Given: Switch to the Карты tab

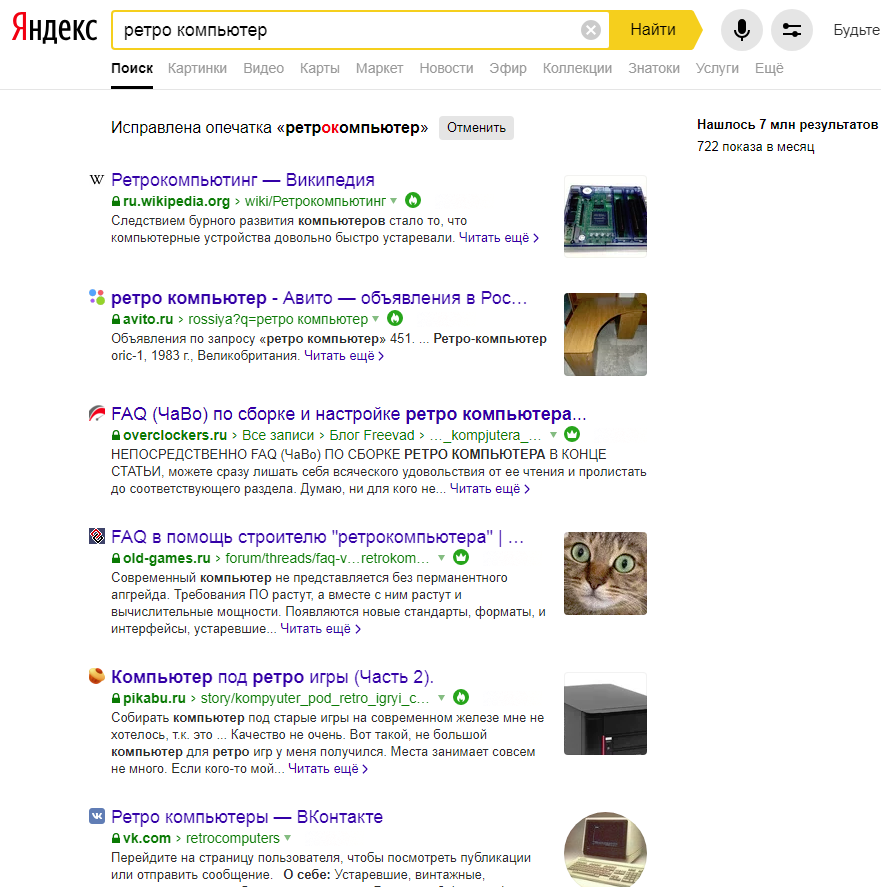Looking at the screenshot, I should tap(320, 68).
